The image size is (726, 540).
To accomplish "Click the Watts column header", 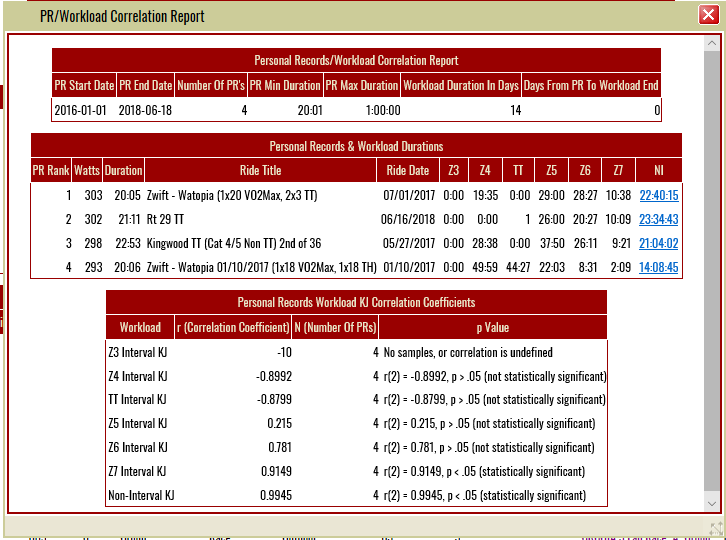I will tap(87, 170).
